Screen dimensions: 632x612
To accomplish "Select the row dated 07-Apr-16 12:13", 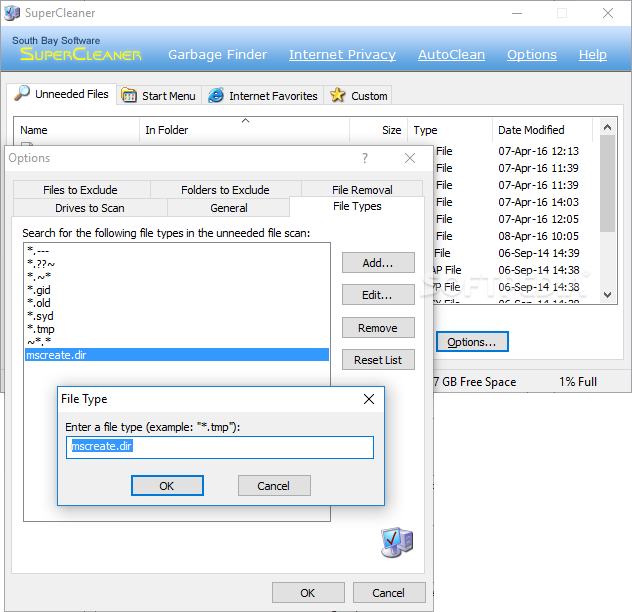I will (x=517, y=151).
